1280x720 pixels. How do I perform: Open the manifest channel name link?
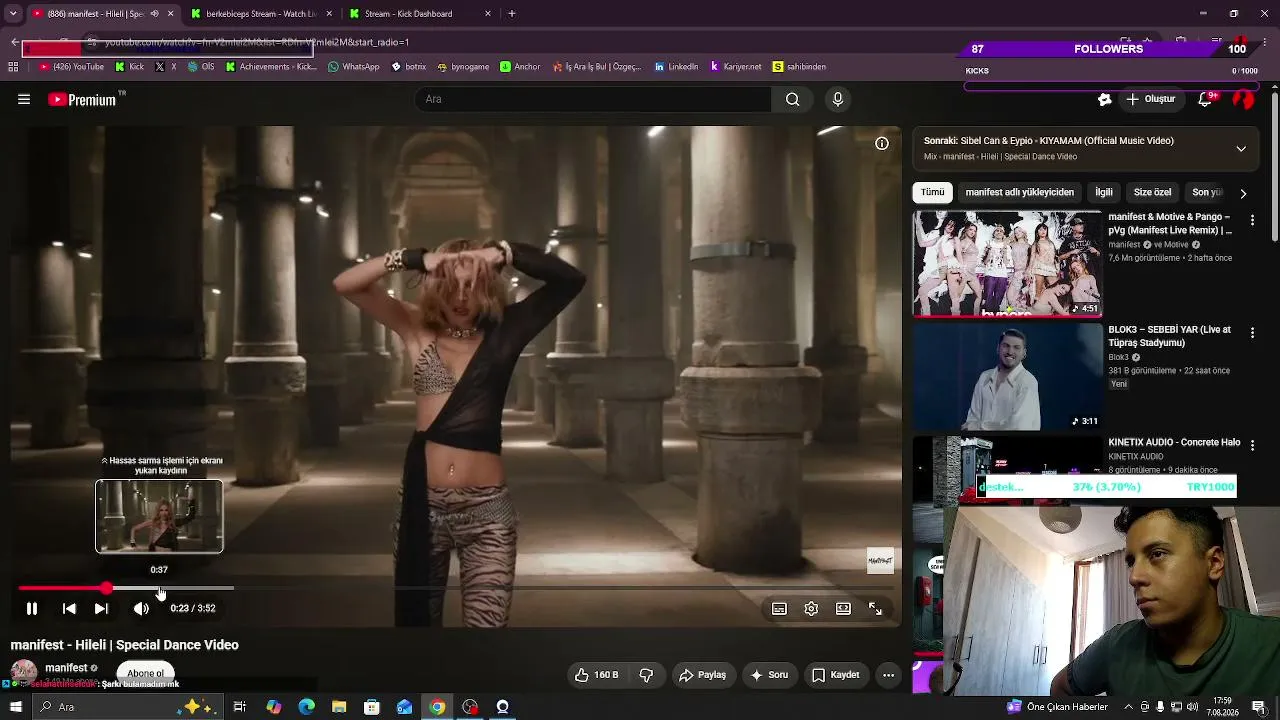[66, 668]
